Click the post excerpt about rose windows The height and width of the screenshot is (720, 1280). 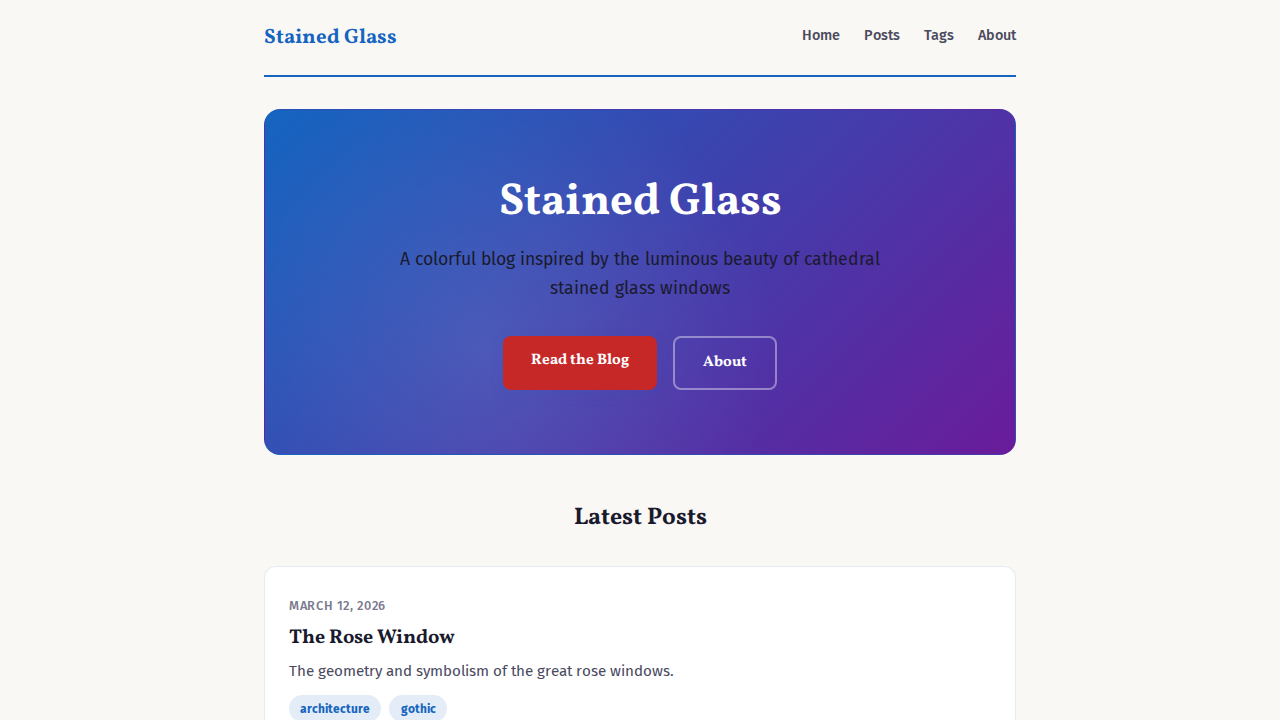pyautogui.click(x=481, y=671)
